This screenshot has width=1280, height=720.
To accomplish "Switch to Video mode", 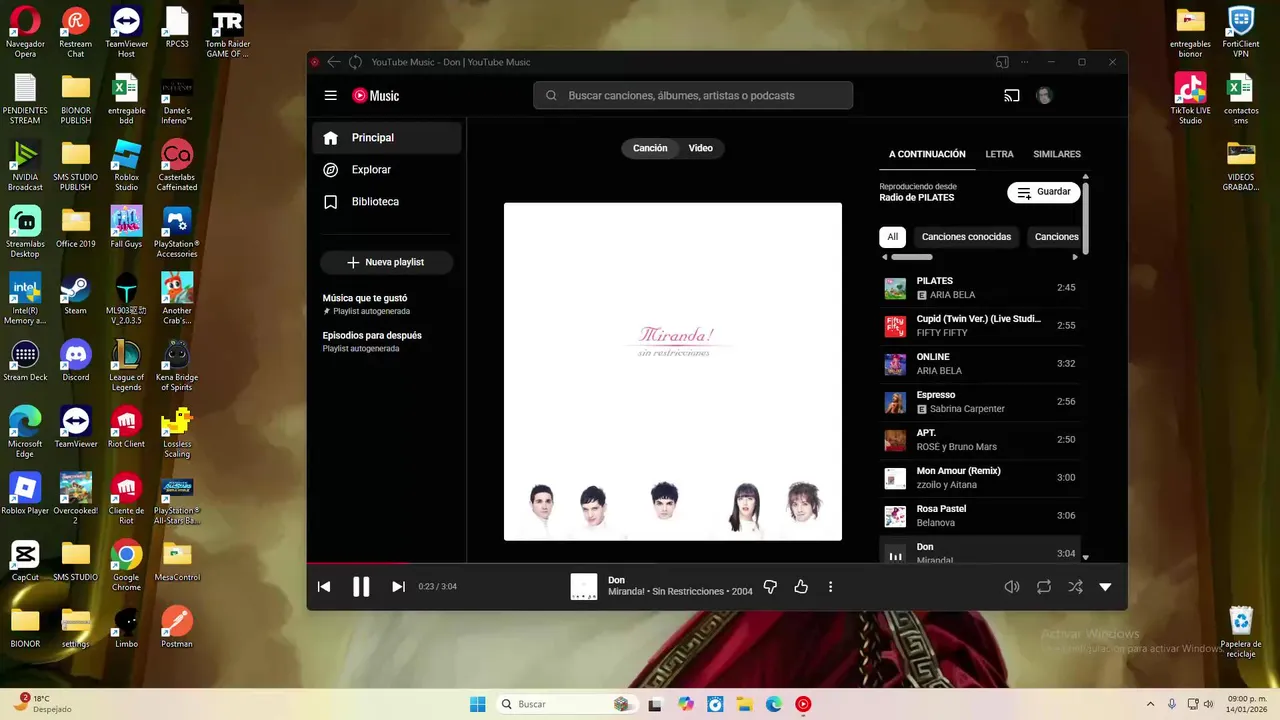I will tap(701, 148).
